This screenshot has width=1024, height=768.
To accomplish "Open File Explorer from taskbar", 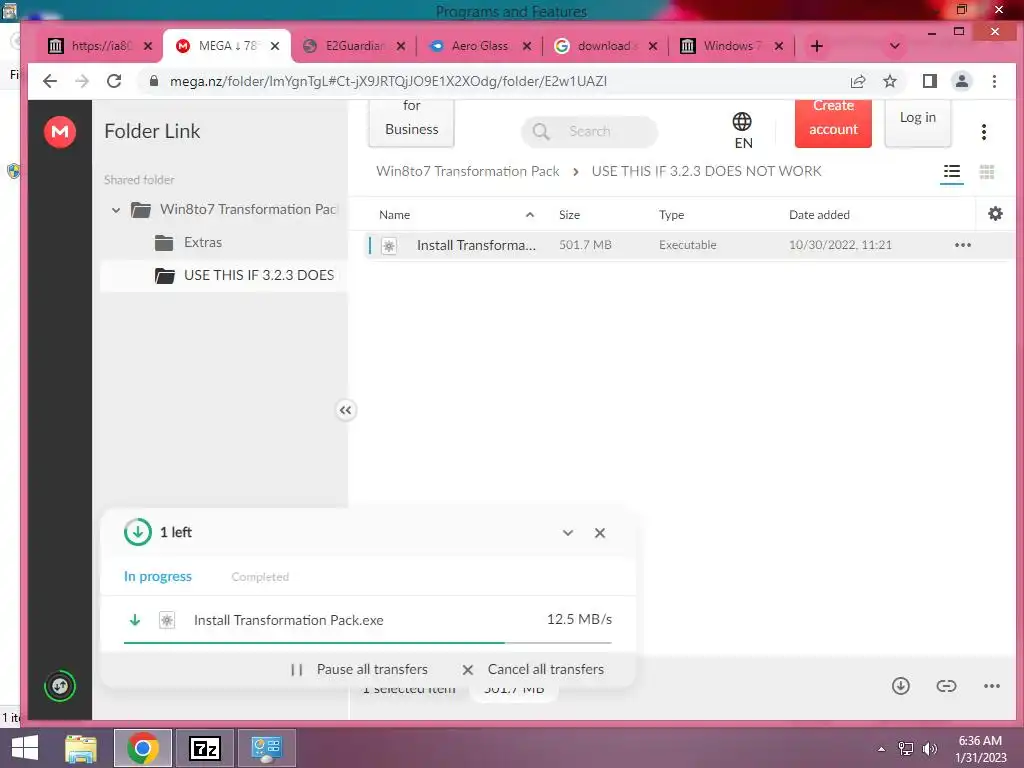I will (81, 748).
